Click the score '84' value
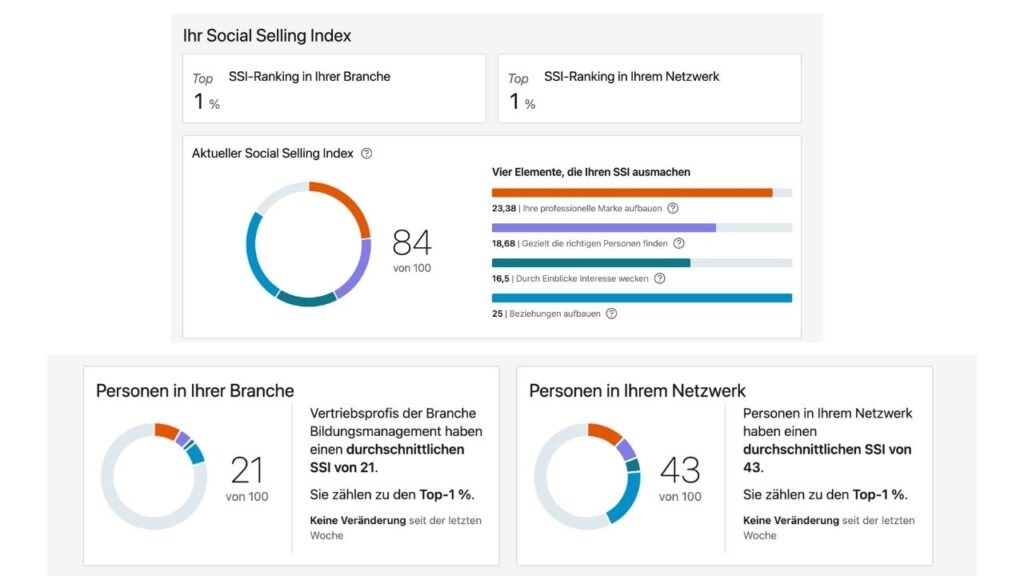The width and height of the screenshot is (1024, 576). (x=412, y=243)
